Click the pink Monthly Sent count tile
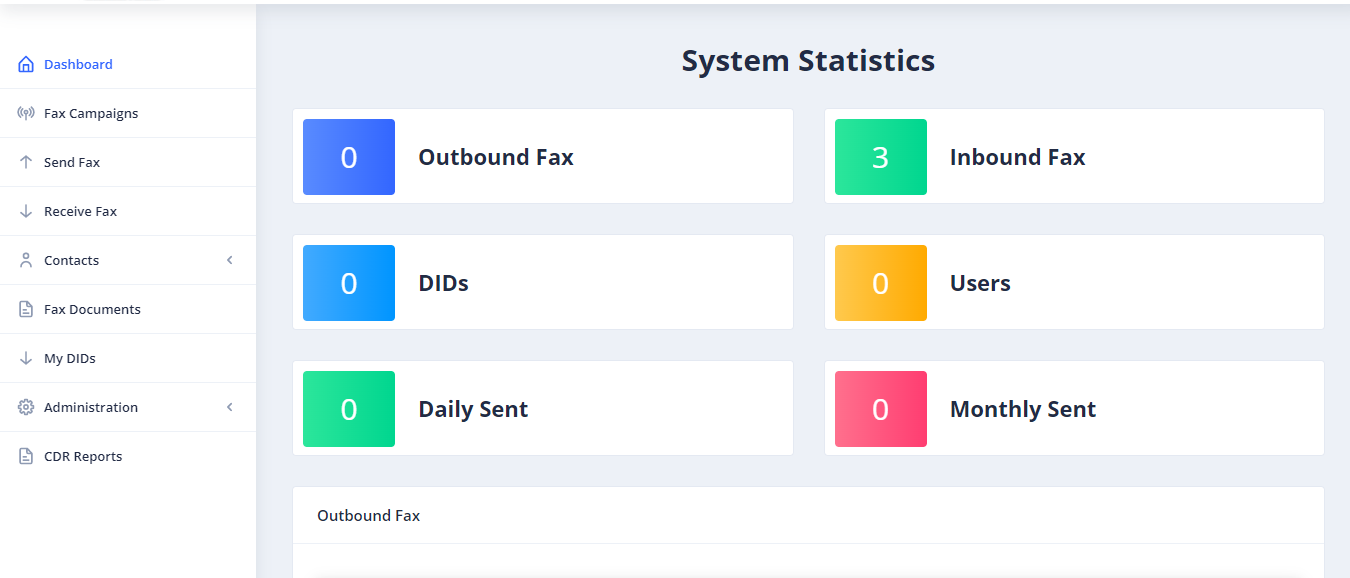 [881, 409]
